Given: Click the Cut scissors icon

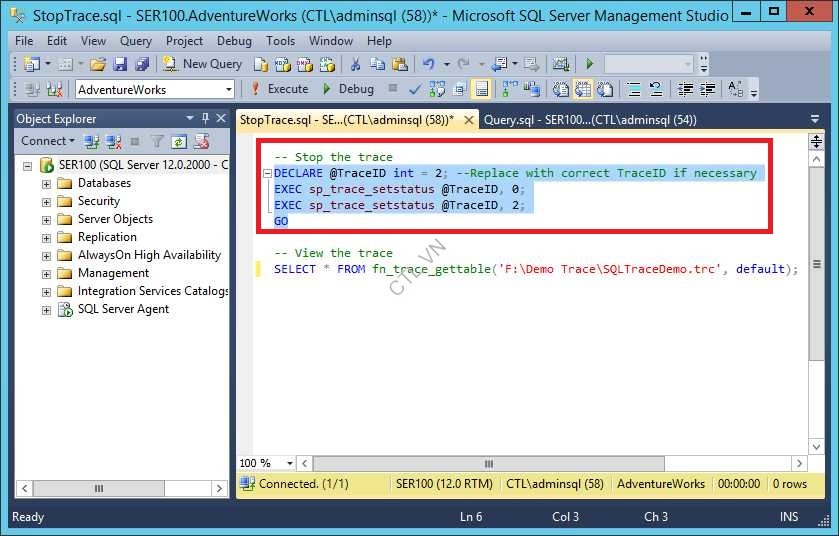Looking at the screenshot, I should point(354,64).
